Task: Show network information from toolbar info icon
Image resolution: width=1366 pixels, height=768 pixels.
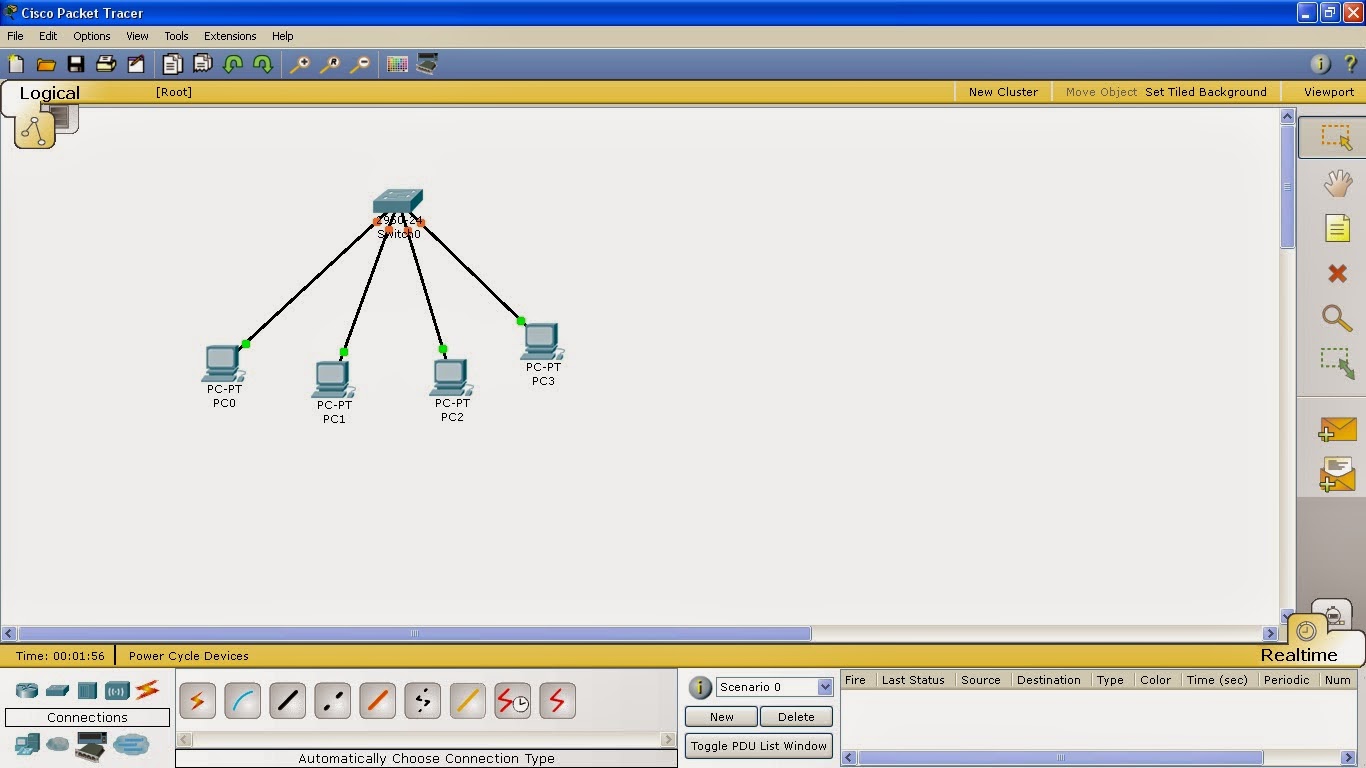Action: click(1320, 64)
